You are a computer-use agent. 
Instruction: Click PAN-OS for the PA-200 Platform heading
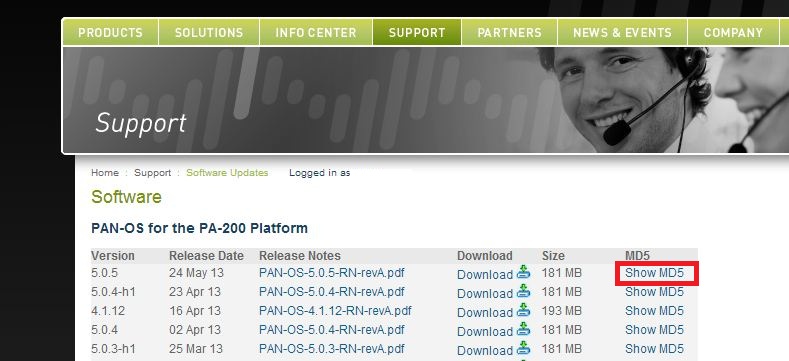pos(199,228)
